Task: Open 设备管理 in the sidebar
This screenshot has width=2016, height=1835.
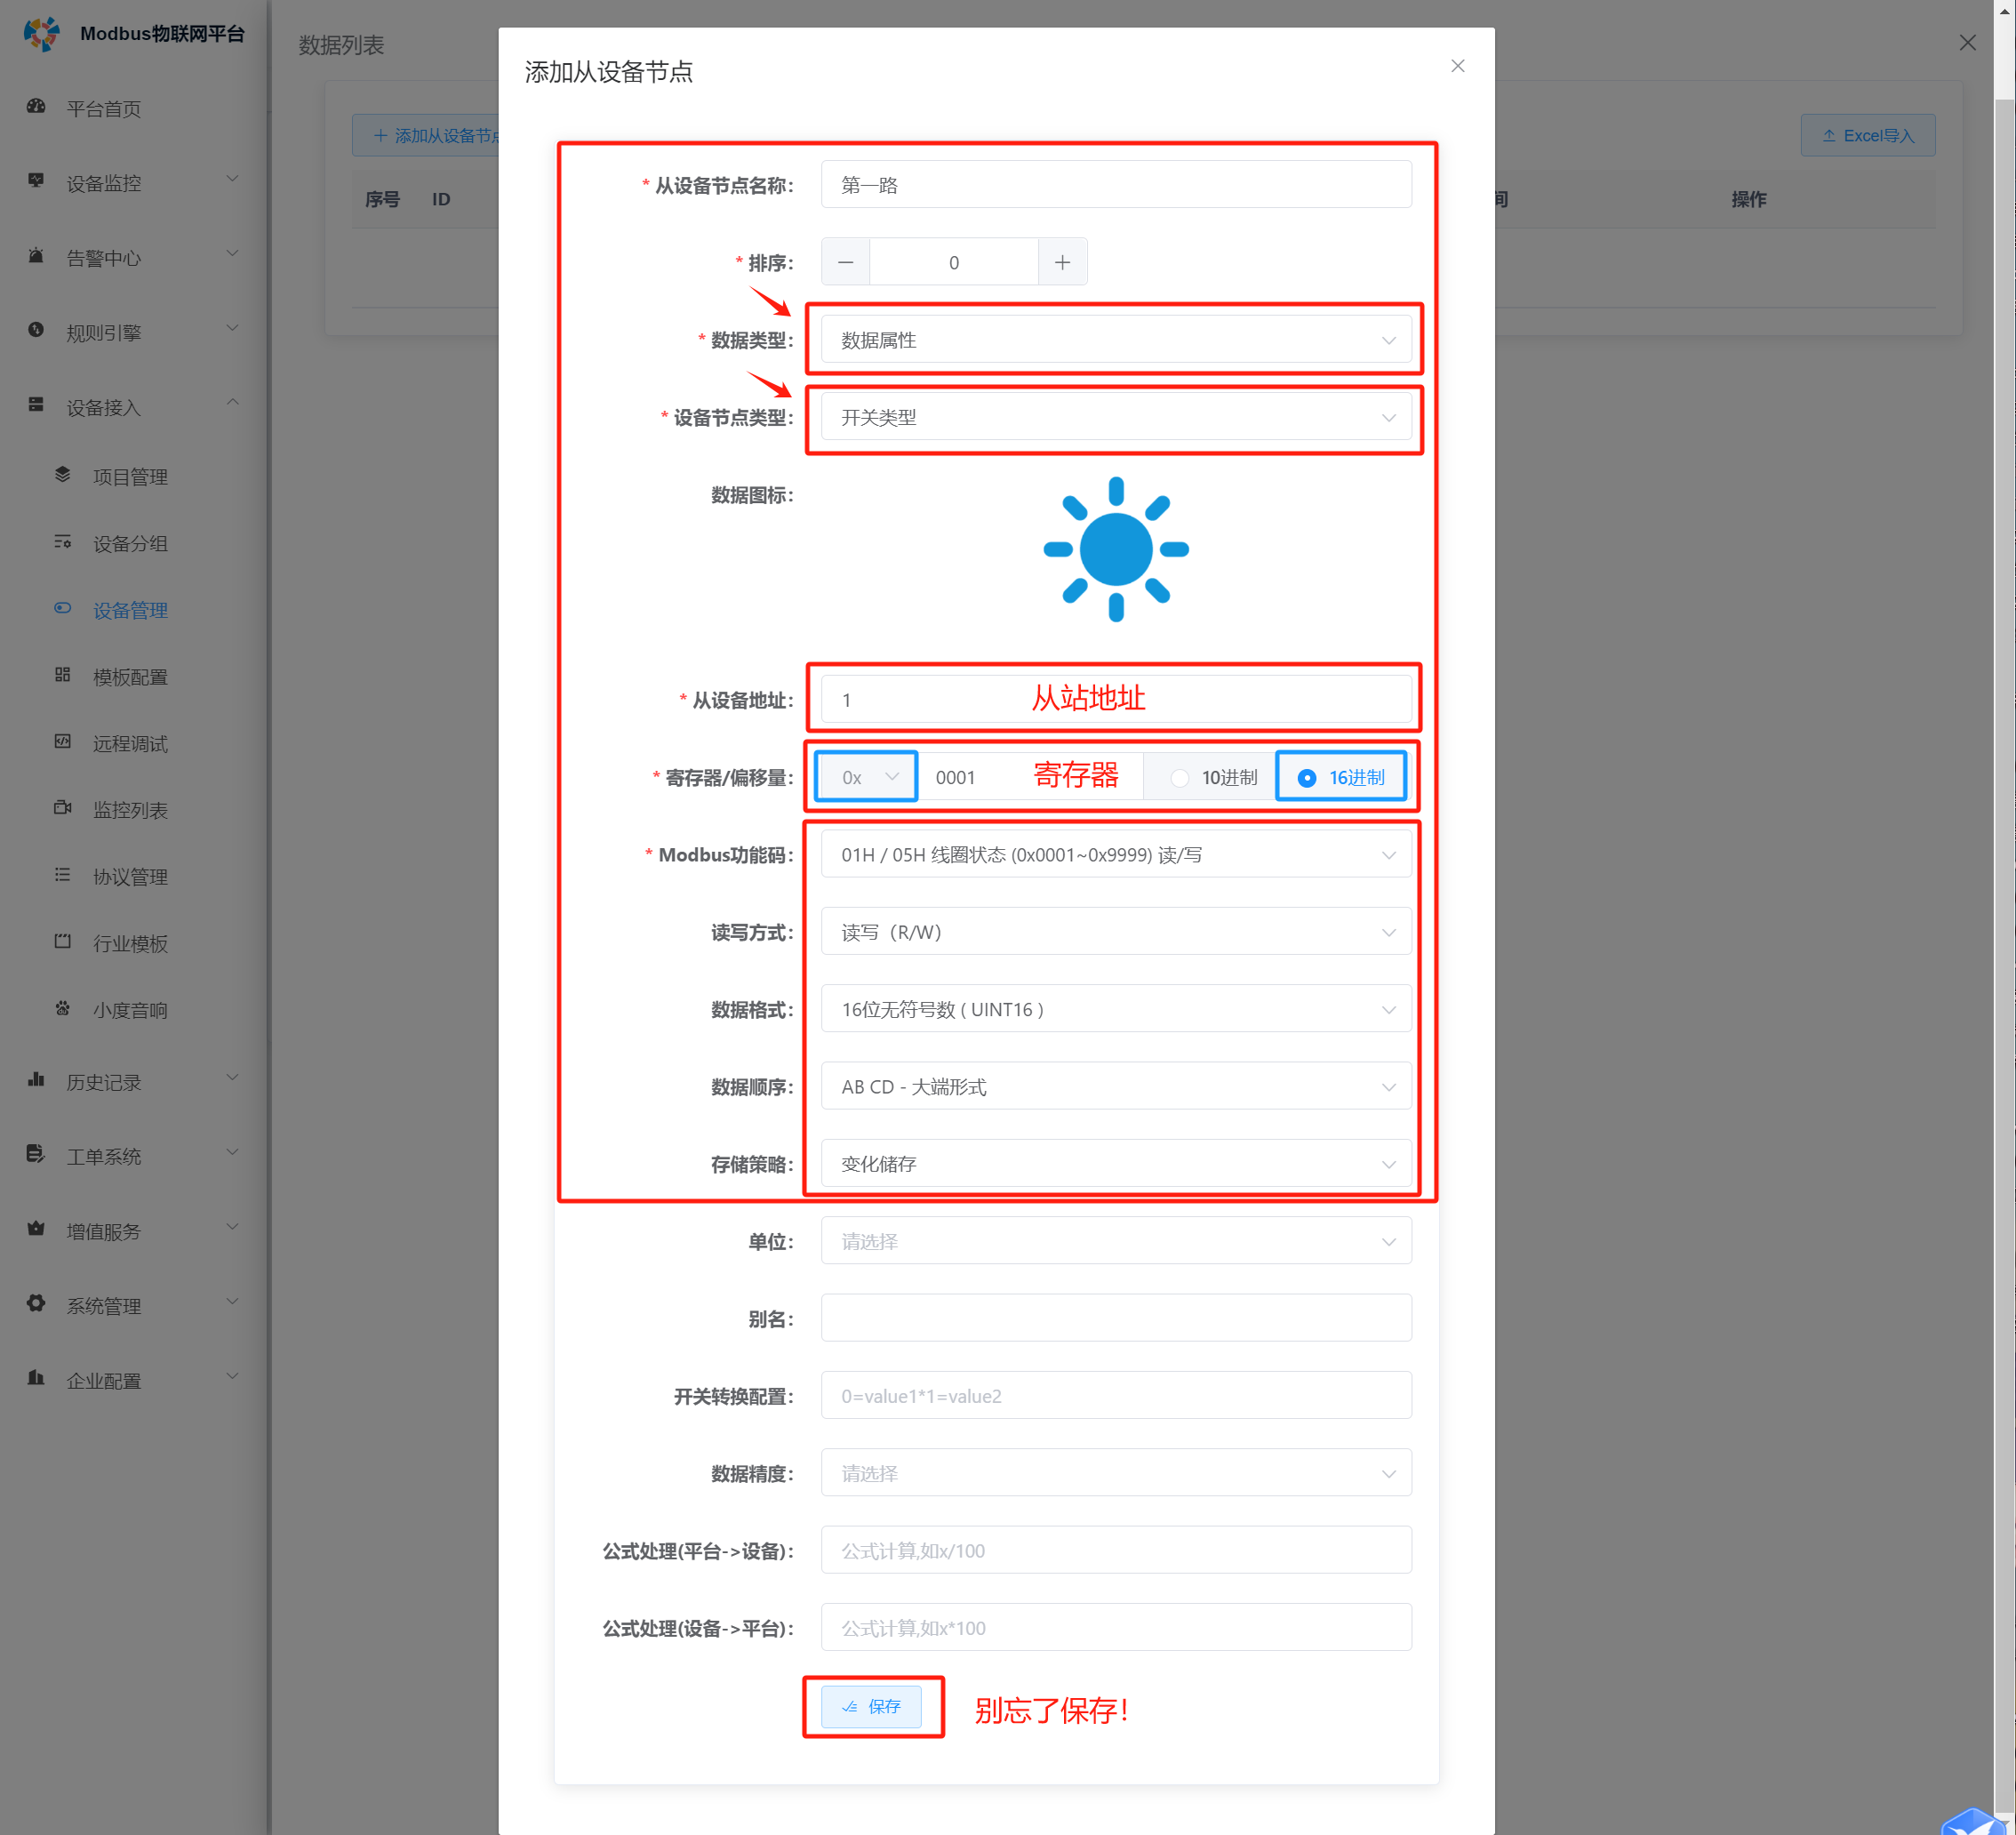Action: (130, 610)
